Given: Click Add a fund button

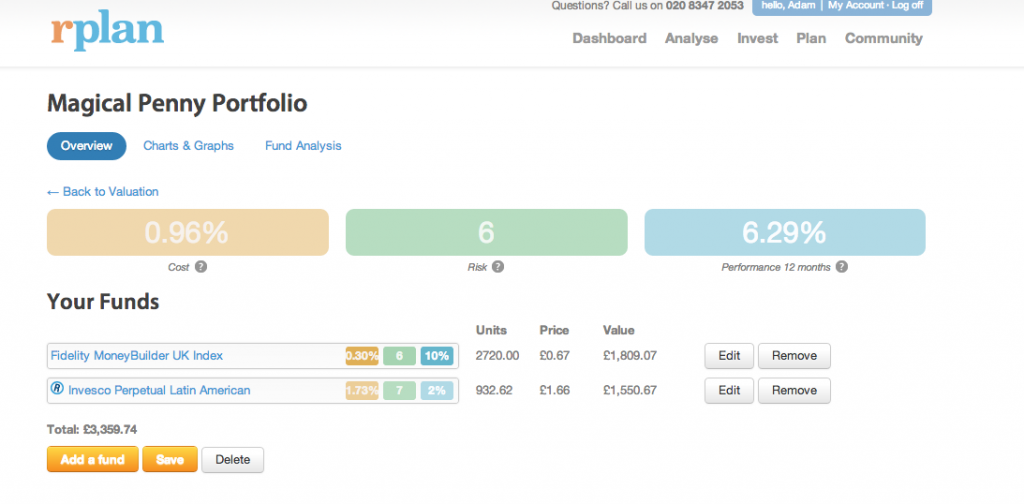Looking at the screenshot, I should 93,460.
